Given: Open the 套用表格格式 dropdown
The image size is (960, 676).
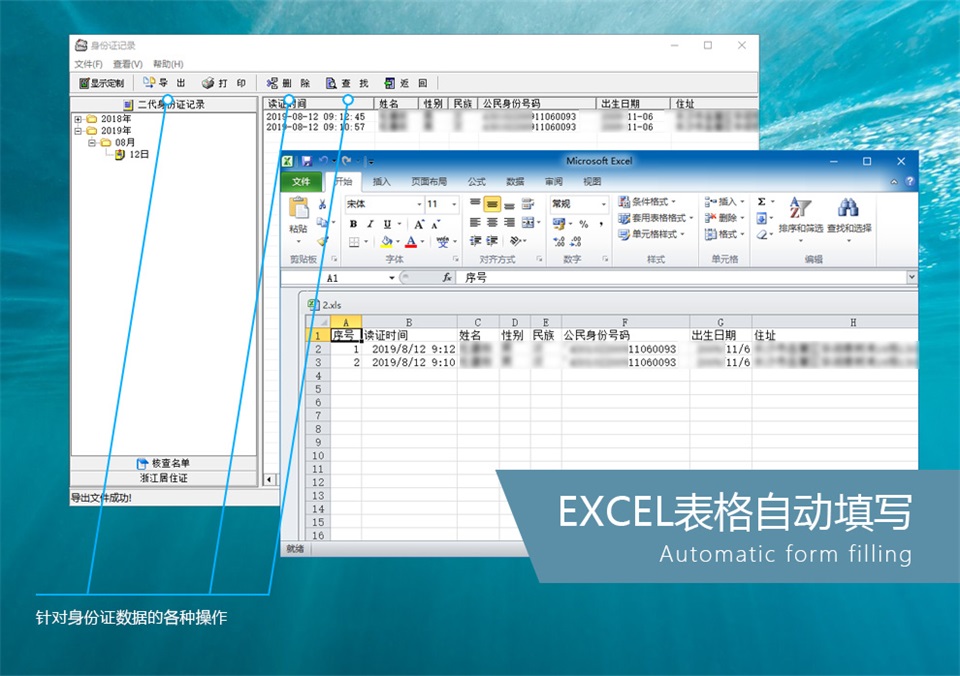Looking at the screenshot, I should pos(656,218).
